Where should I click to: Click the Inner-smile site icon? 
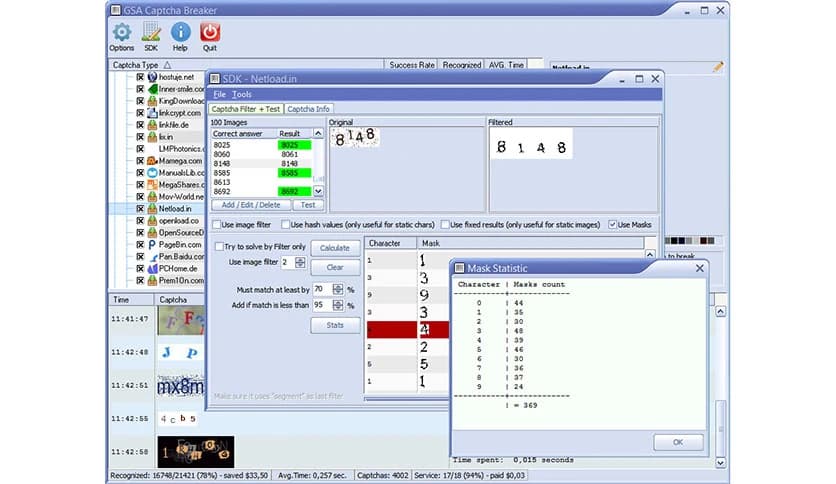coord(152,89)
